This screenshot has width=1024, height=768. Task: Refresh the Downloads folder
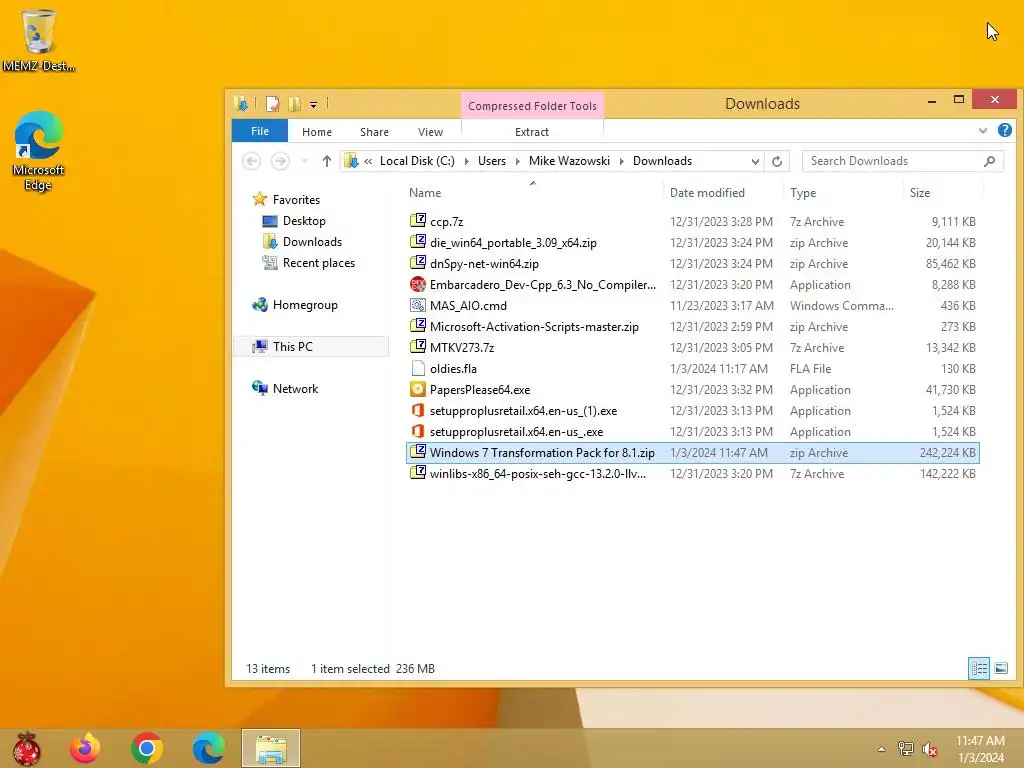coord(777,161)
